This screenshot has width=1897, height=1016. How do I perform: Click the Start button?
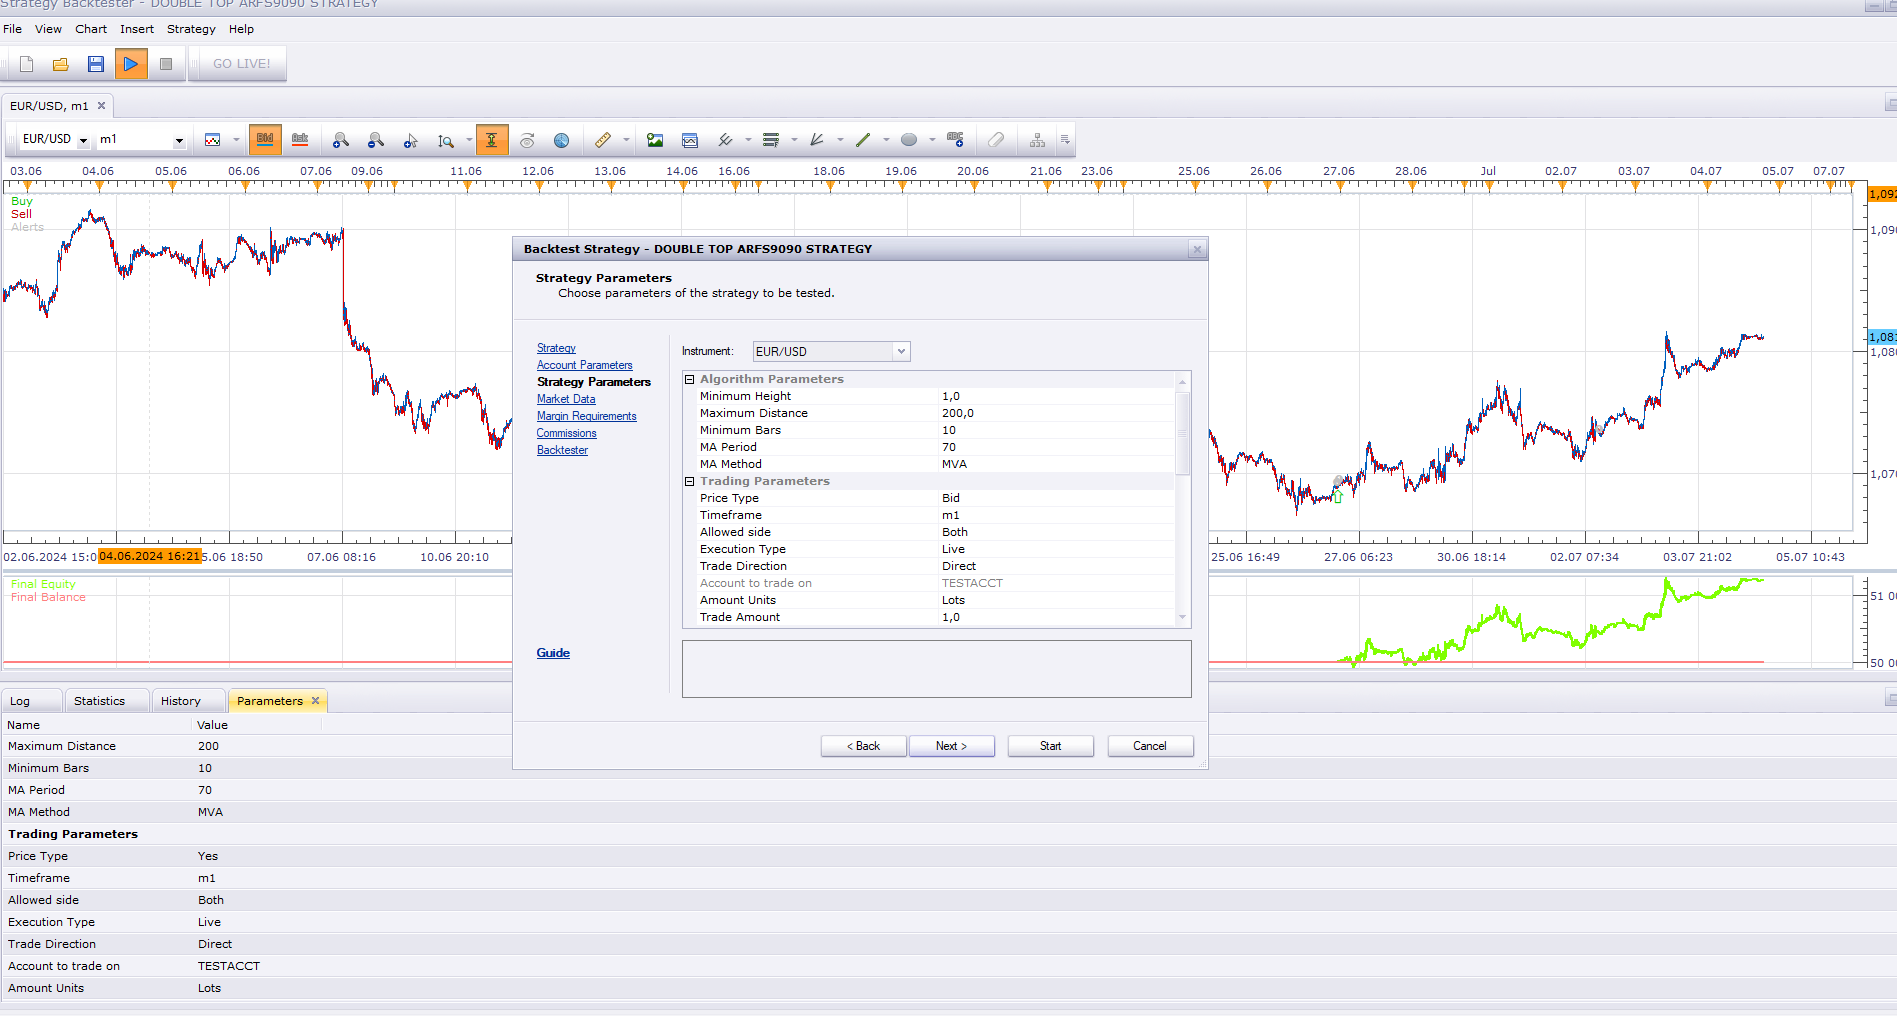coord(1050,746)
